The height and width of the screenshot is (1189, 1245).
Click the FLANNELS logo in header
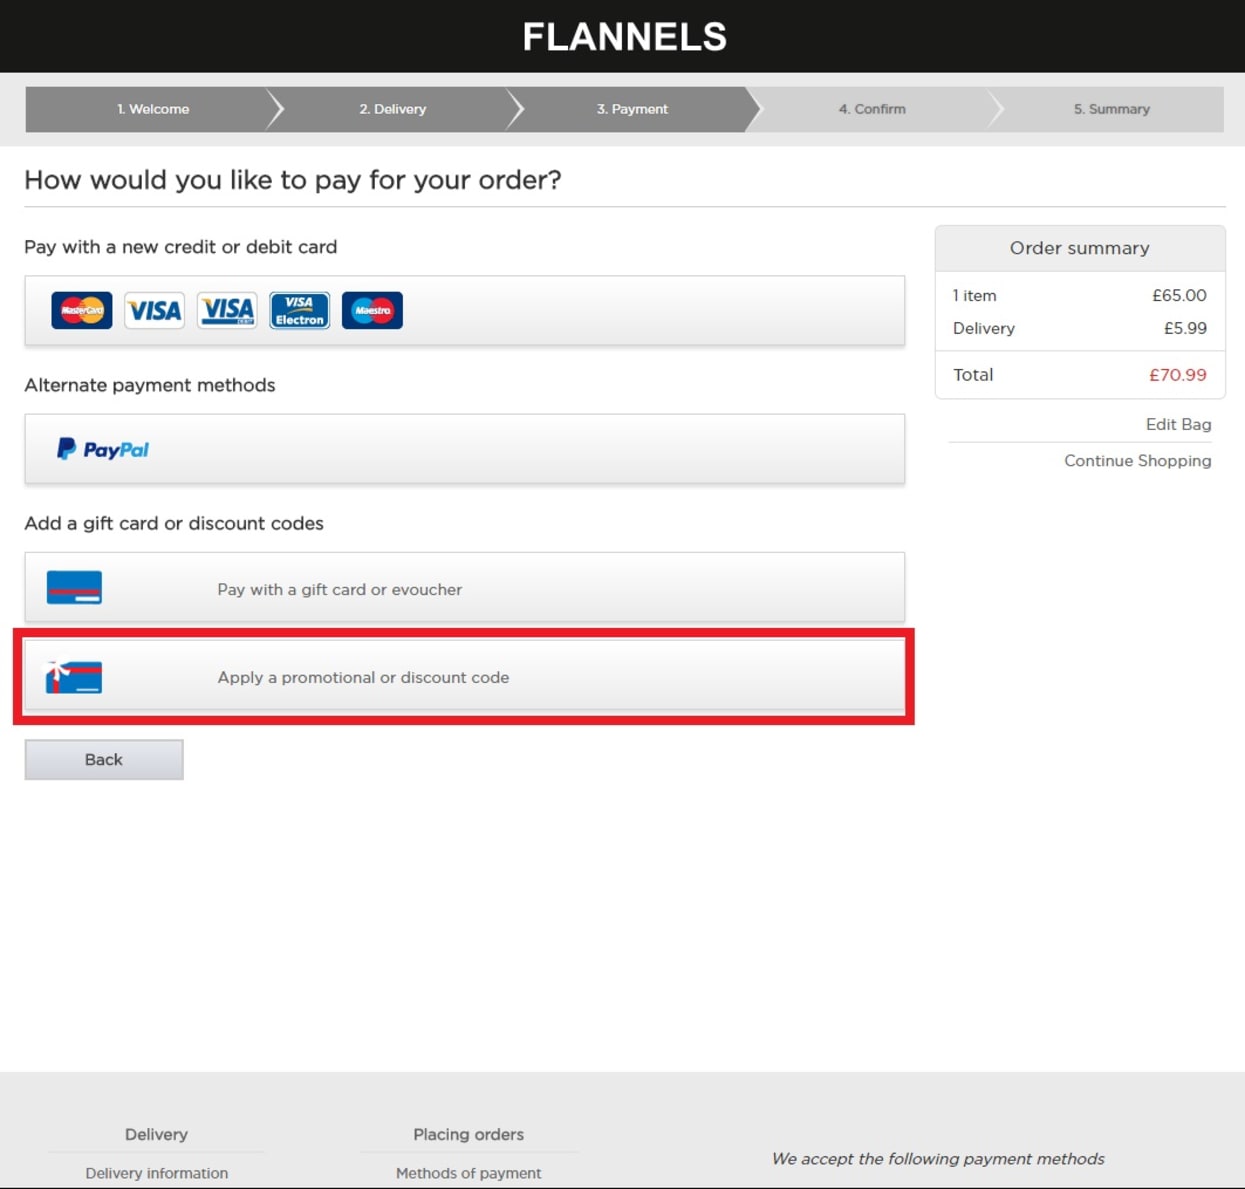[624, 37]
